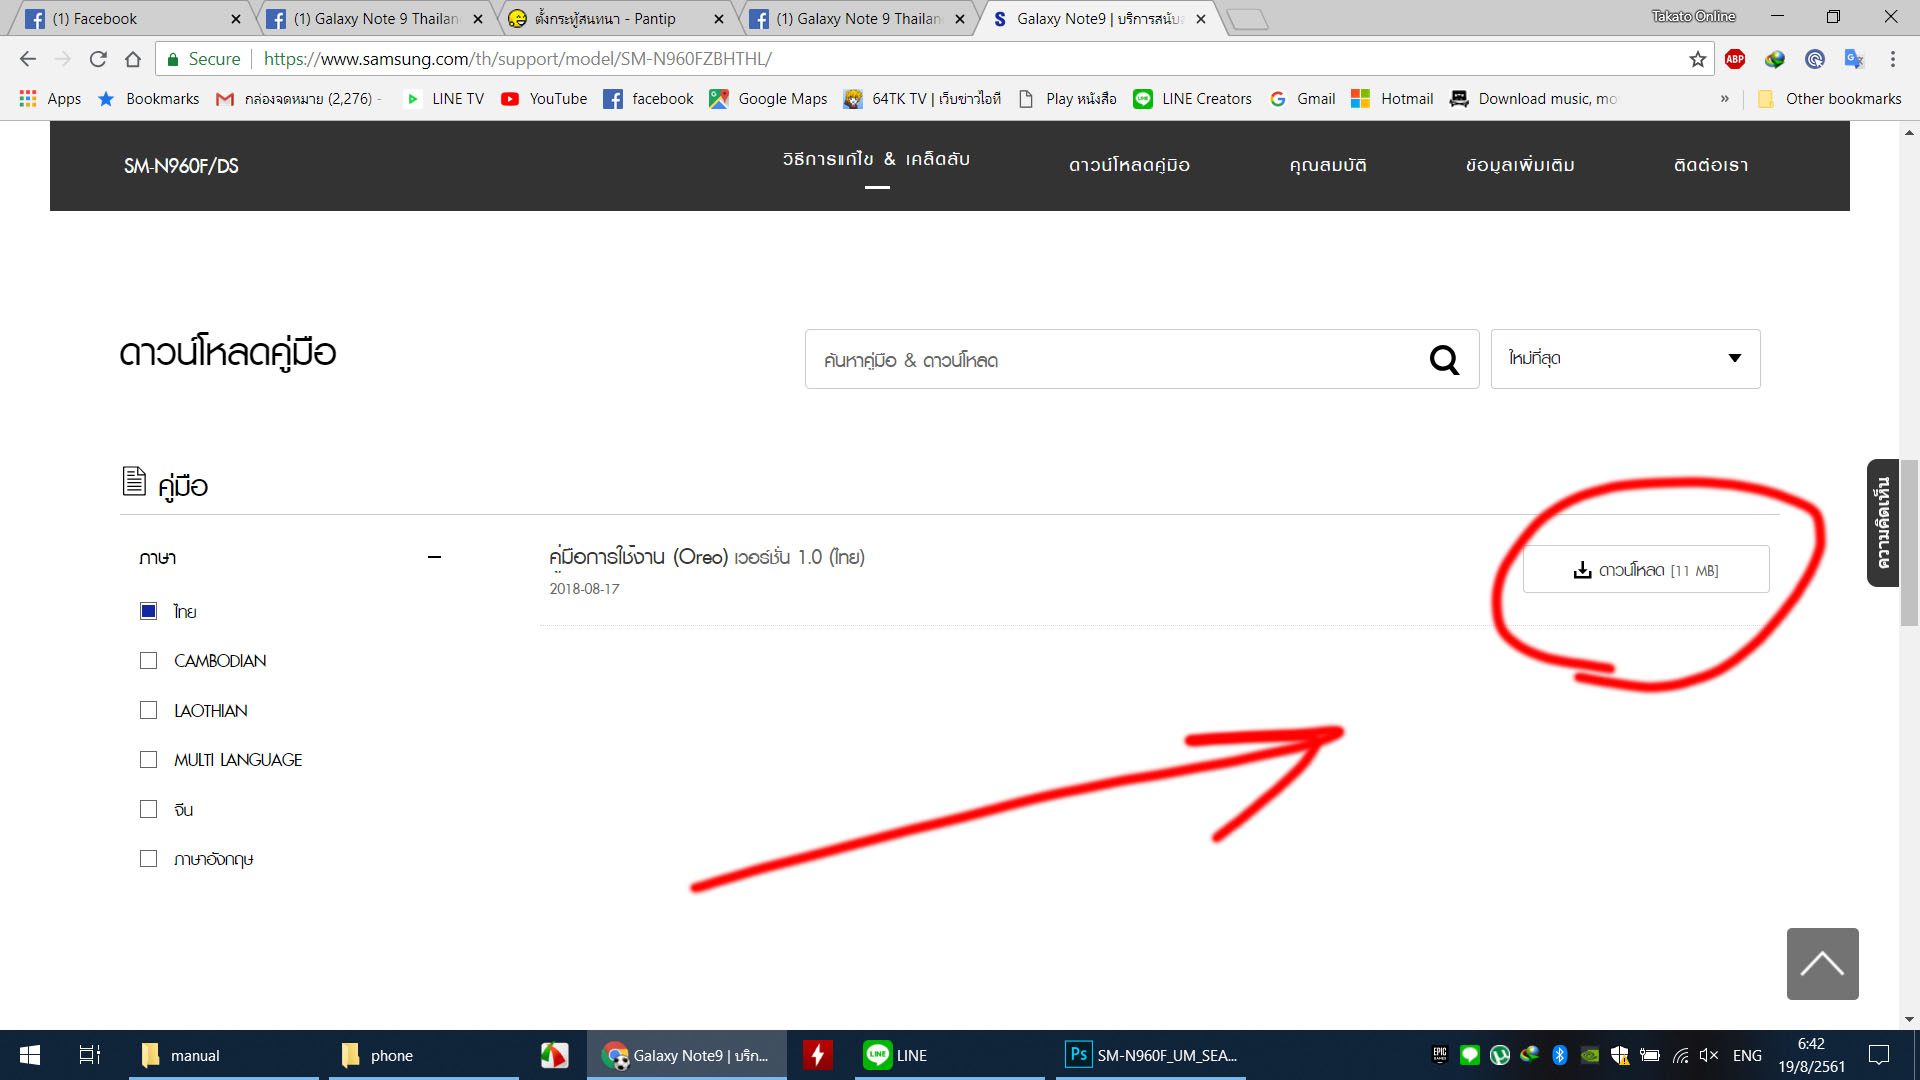
Task: Open the Gmail bookmark
Action: pyautogui.click(x=1303, y=98)
